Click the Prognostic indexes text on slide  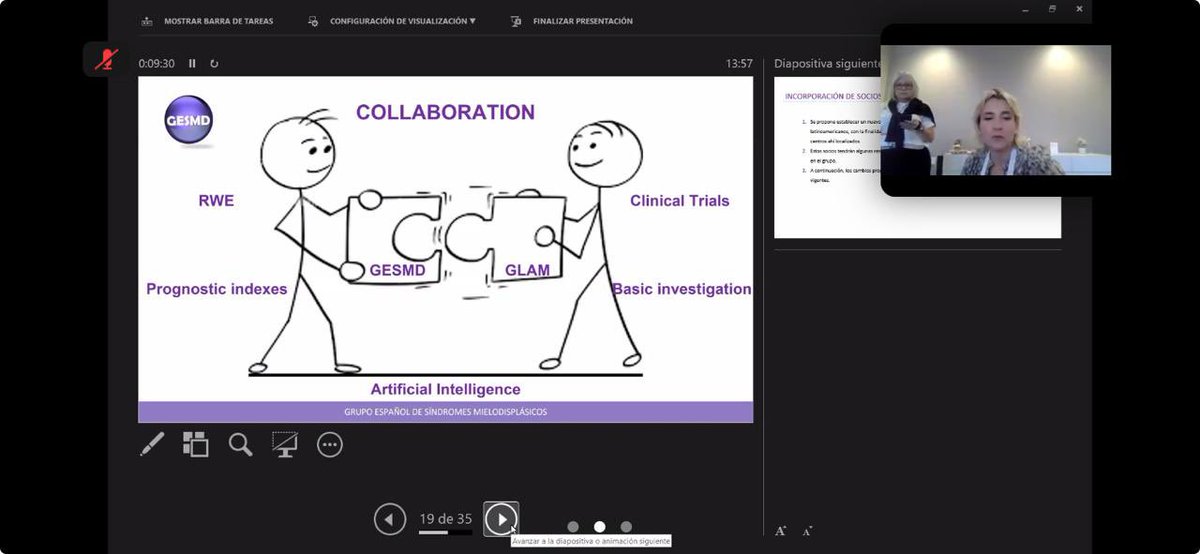[217, 289]
